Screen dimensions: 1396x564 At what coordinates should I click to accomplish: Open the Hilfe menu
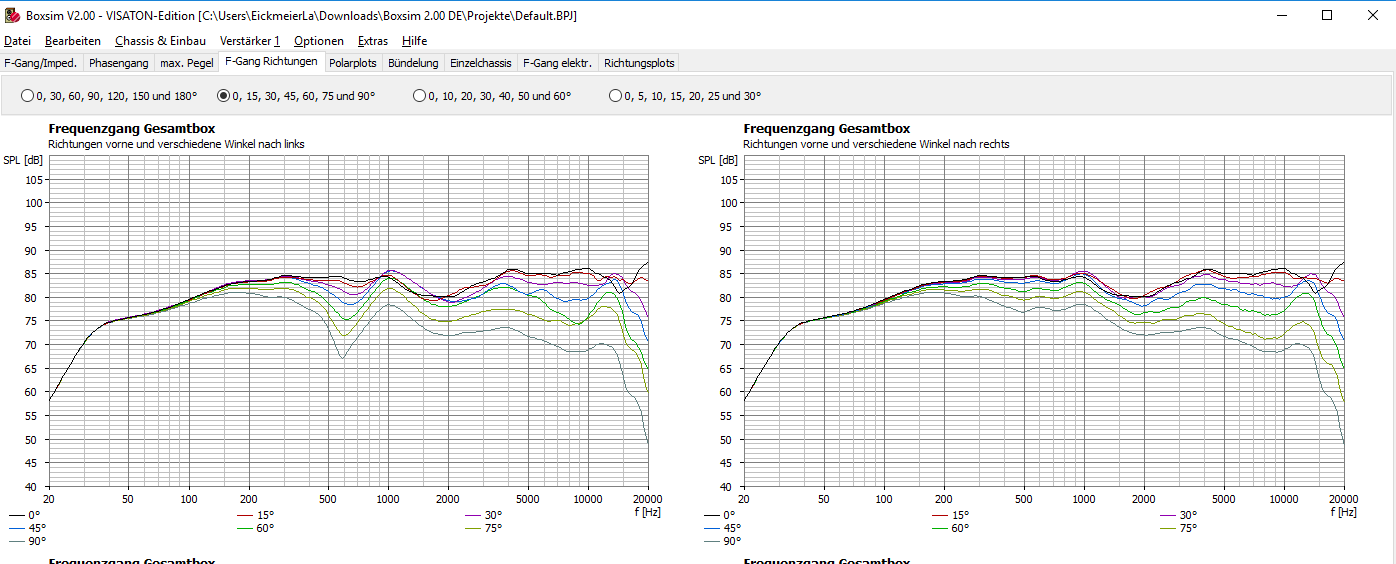[414, 41]
